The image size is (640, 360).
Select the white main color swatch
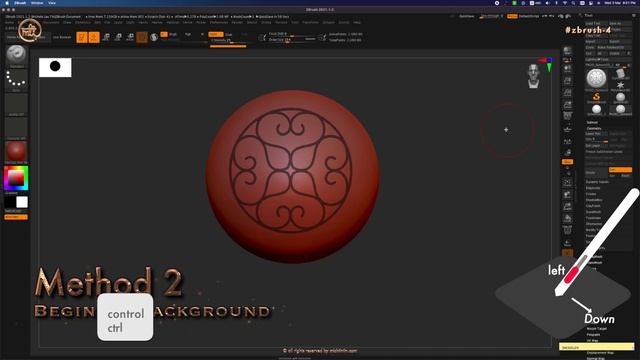click(x=22, y=202)
